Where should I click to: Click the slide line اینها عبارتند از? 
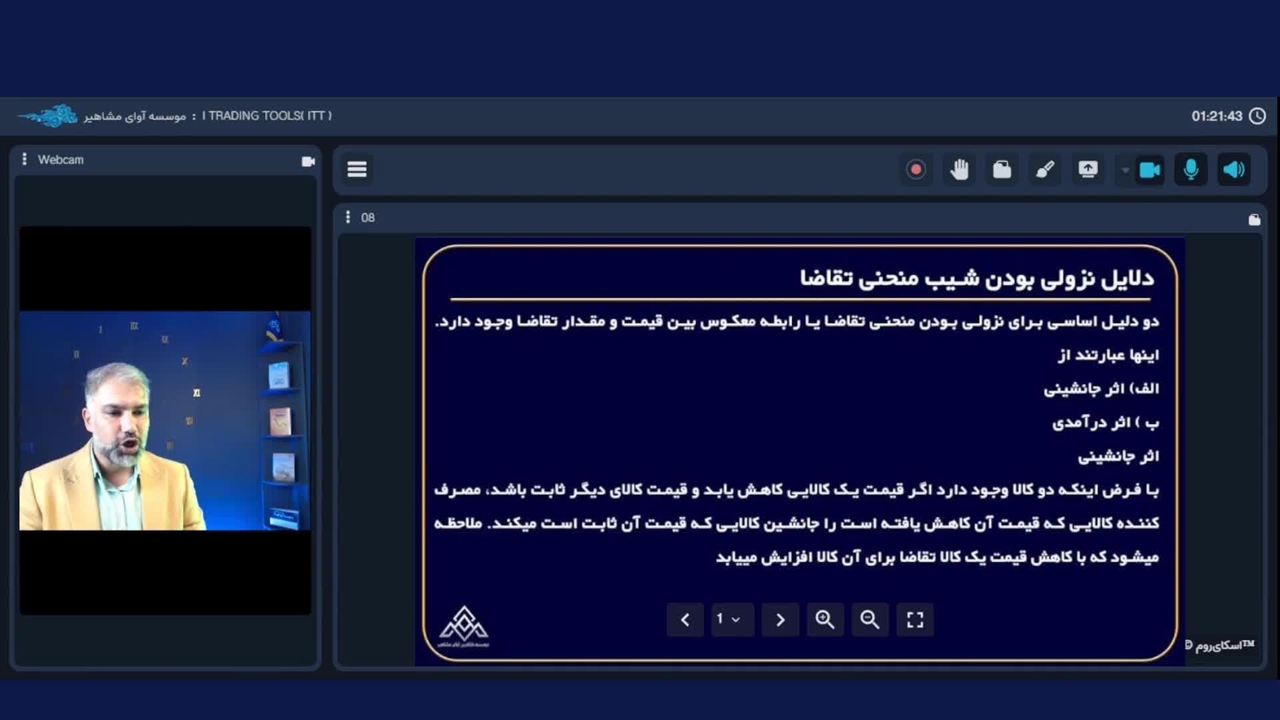click(1108, 355)
